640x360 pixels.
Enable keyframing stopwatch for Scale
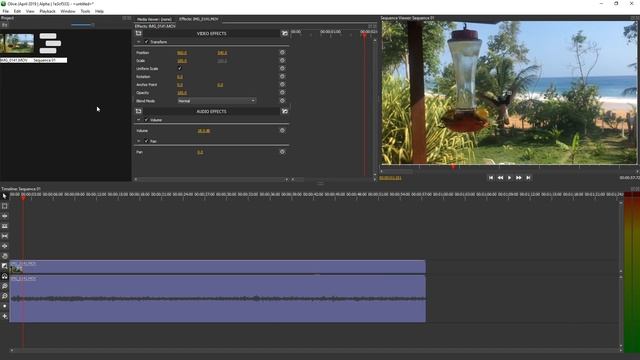[x=282, y=60]
